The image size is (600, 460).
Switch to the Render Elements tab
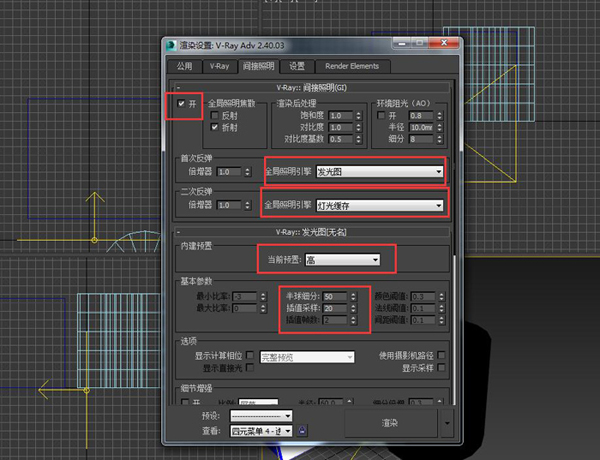point(348,66)
